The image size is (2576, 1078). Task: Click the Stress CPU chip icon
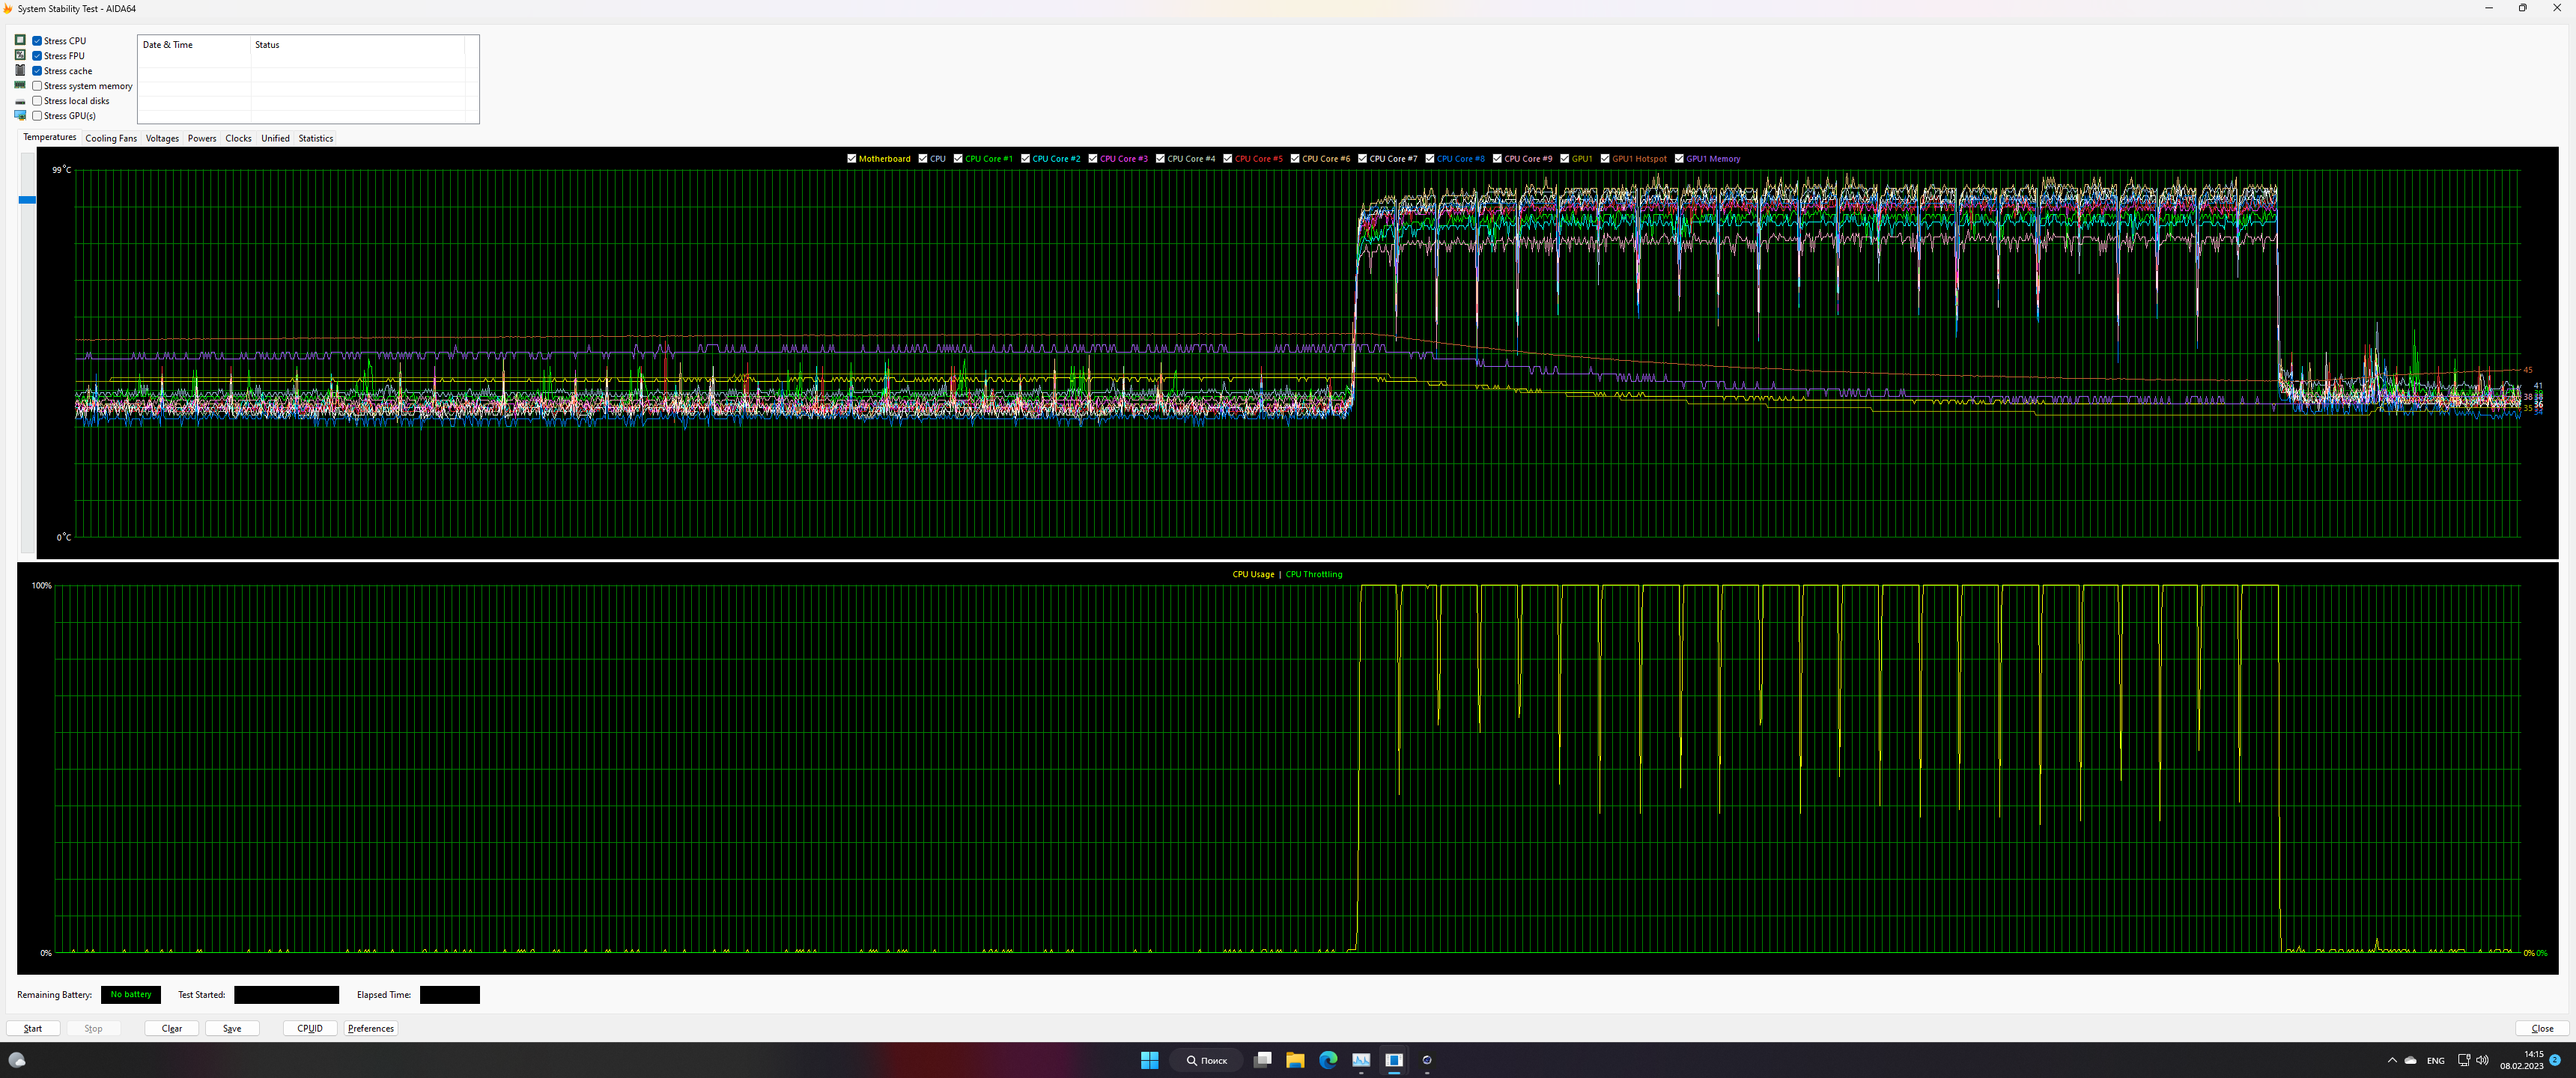click(x=20, y=40)
